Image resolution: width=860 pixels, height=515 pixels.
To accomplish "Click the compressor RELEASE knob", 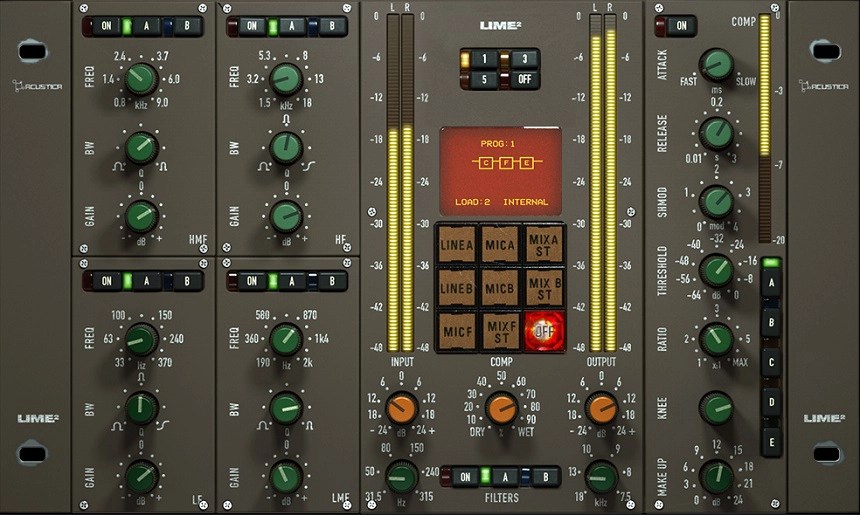I will click(x=716, y=133).
